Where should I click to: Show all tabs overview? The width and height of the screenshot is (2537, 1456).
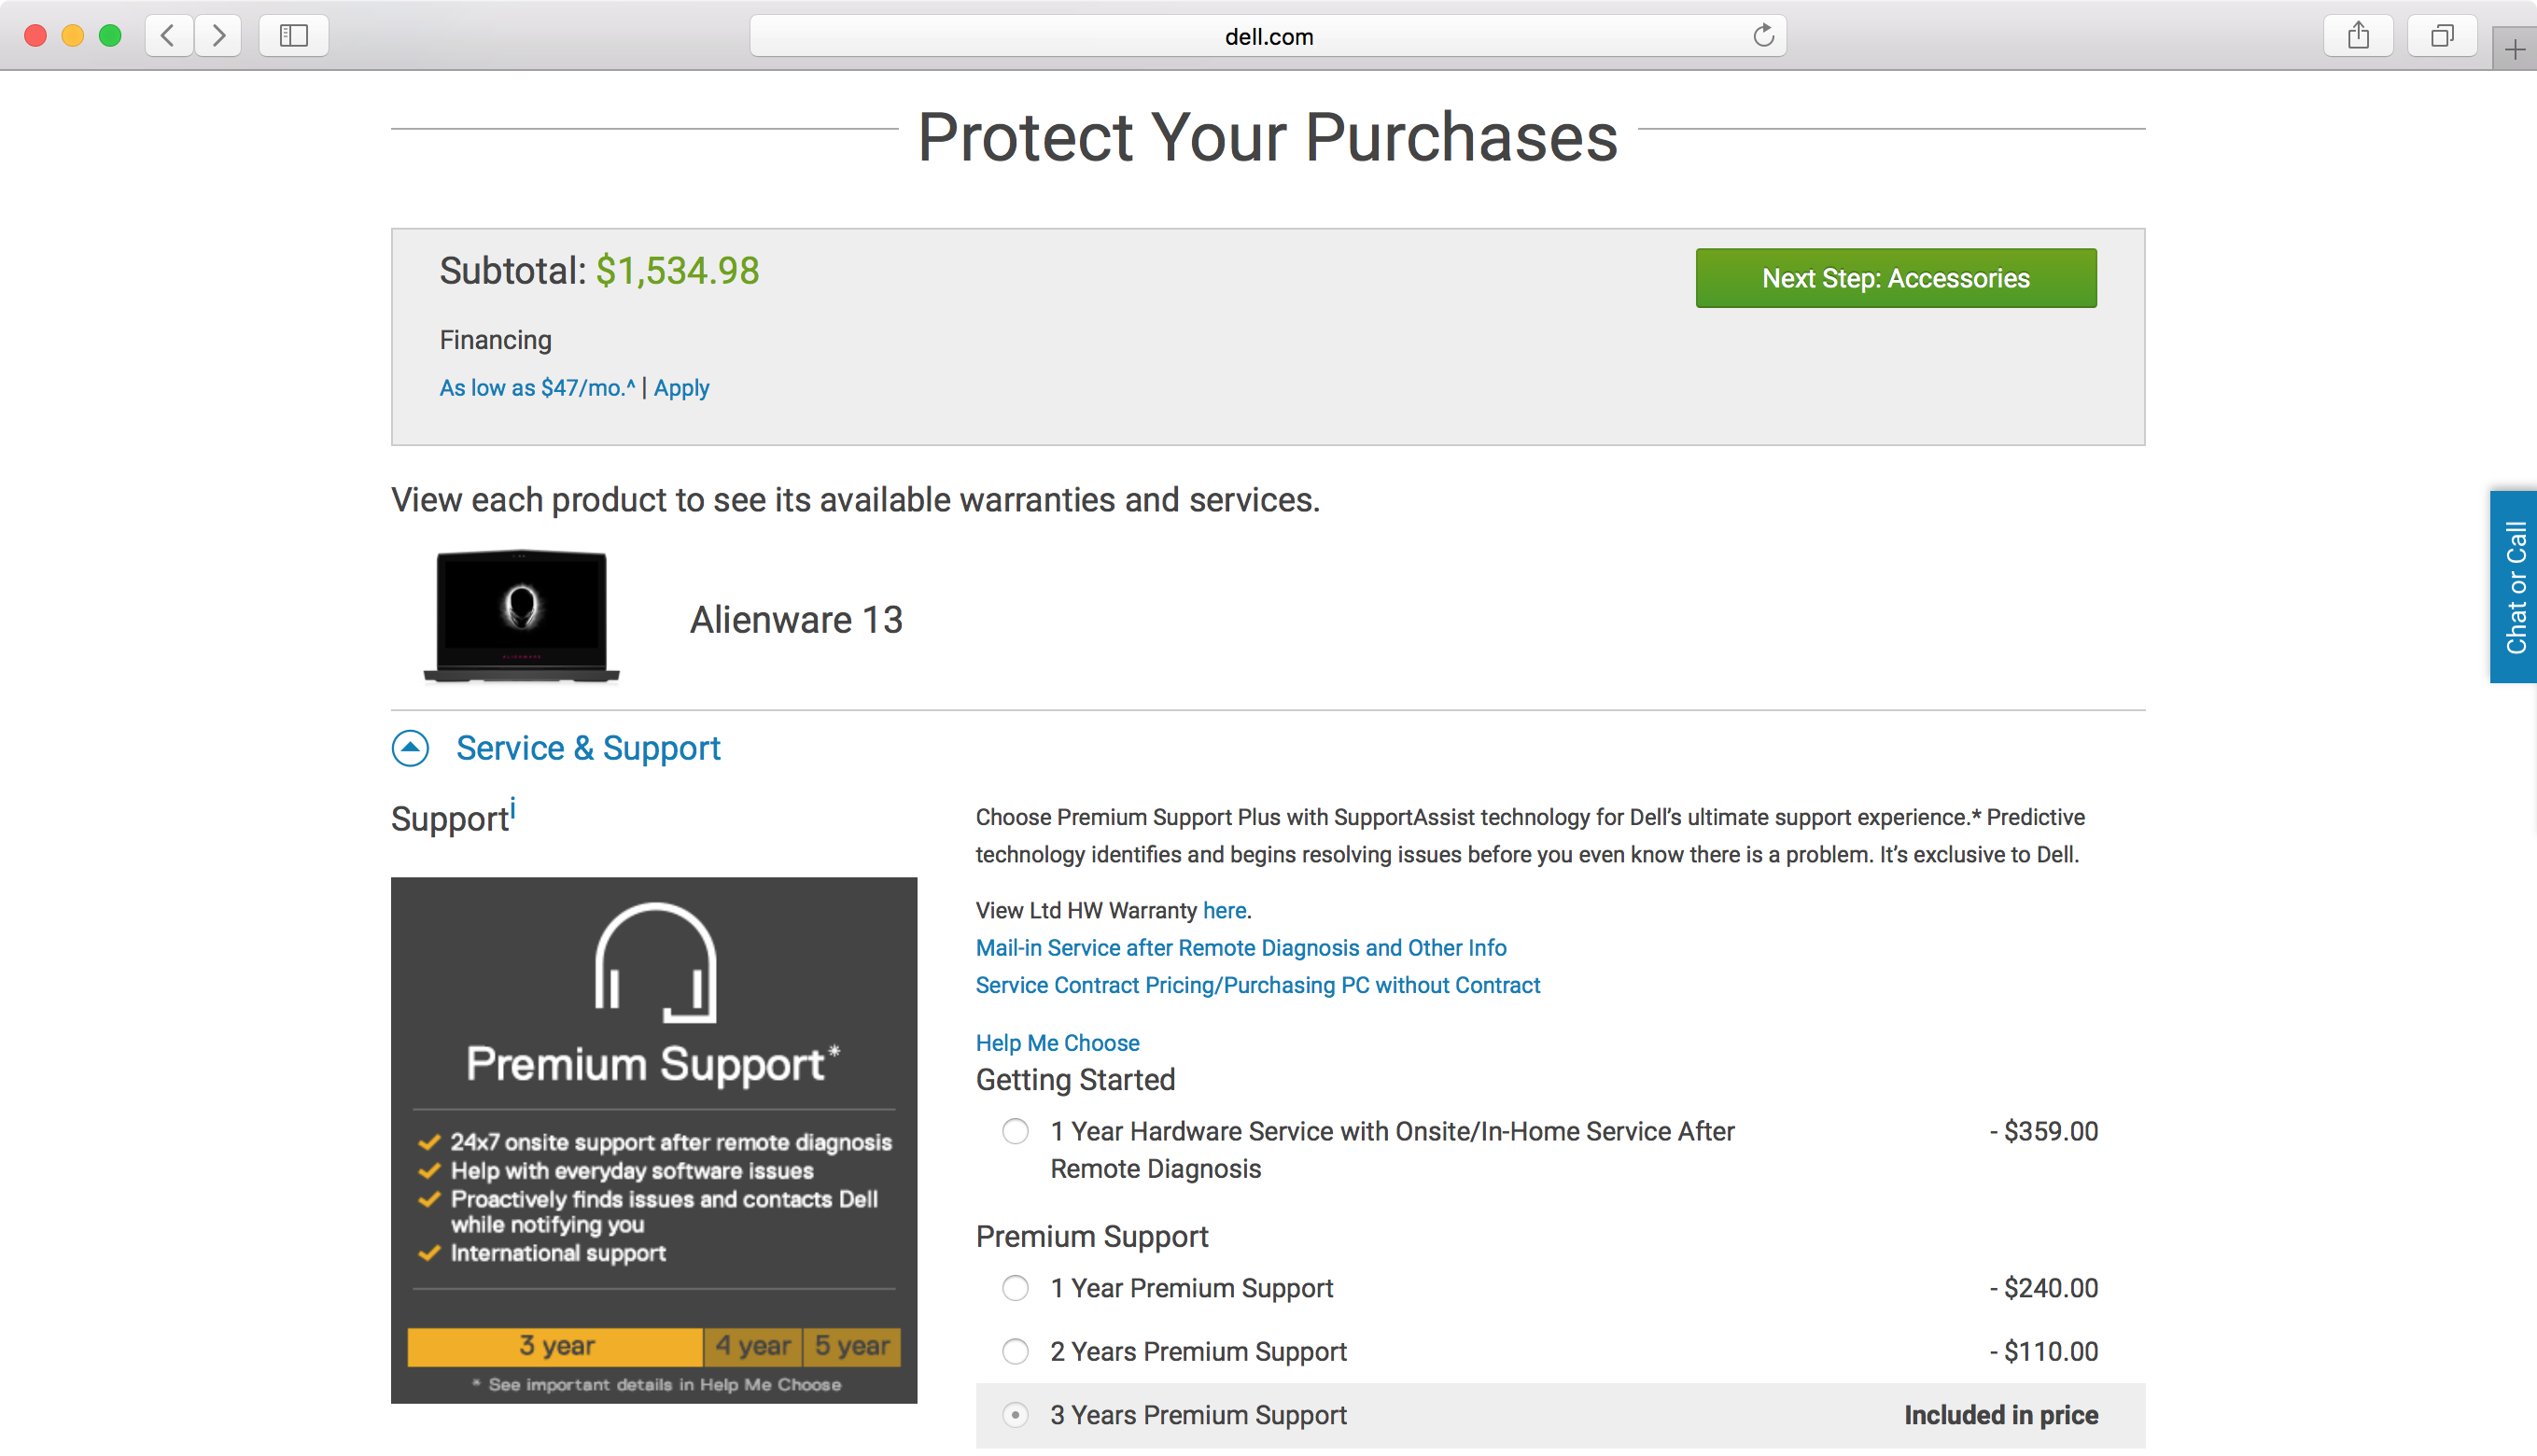(2442, 36)
